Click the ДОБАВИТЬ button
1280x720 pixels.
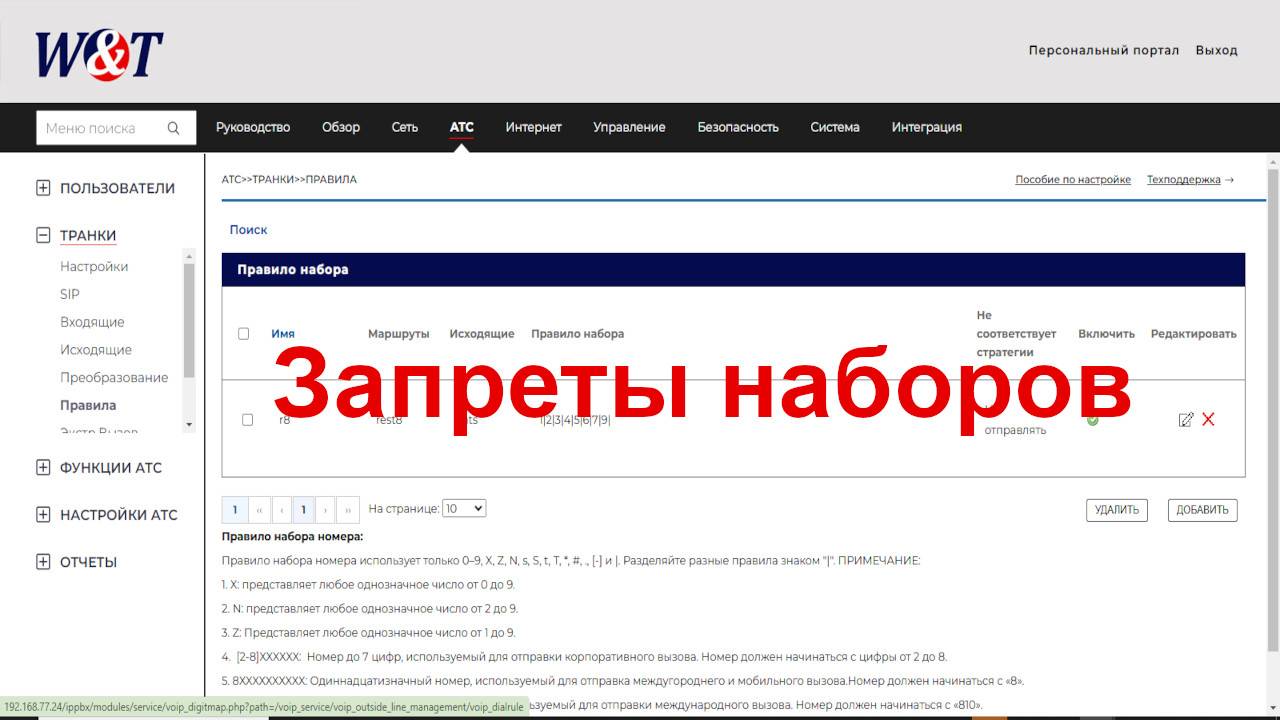pos(1203,510)
